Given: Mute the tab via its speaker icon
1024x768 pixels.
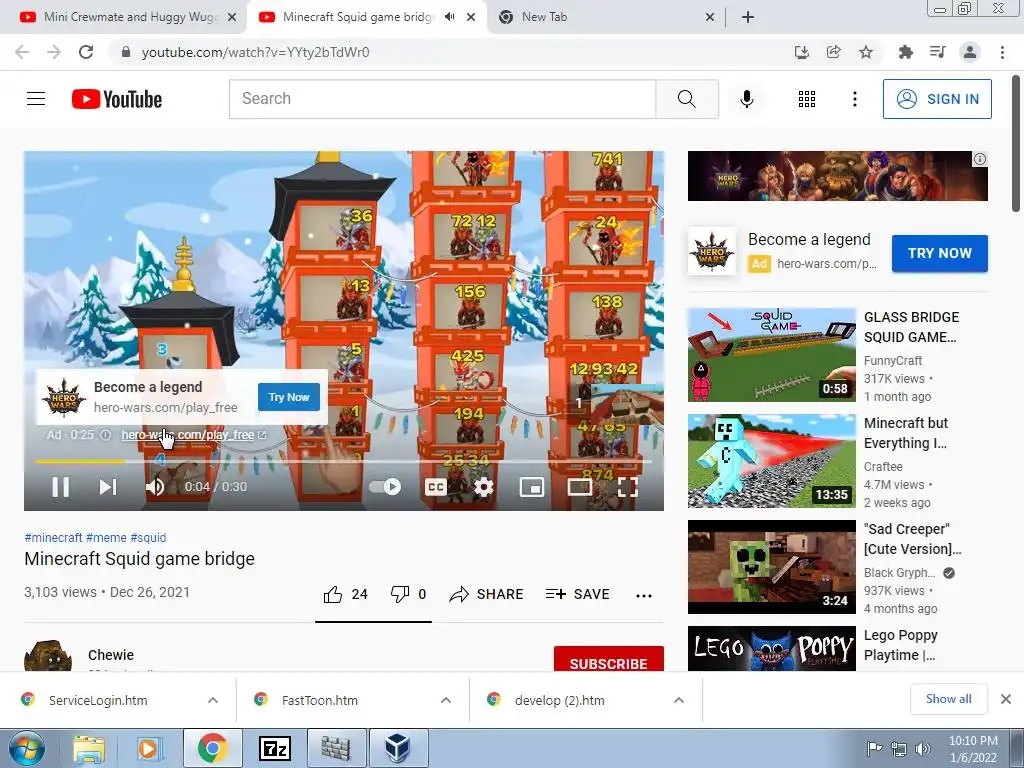Looking at the screenshot, I should click(x=449, y=17).
